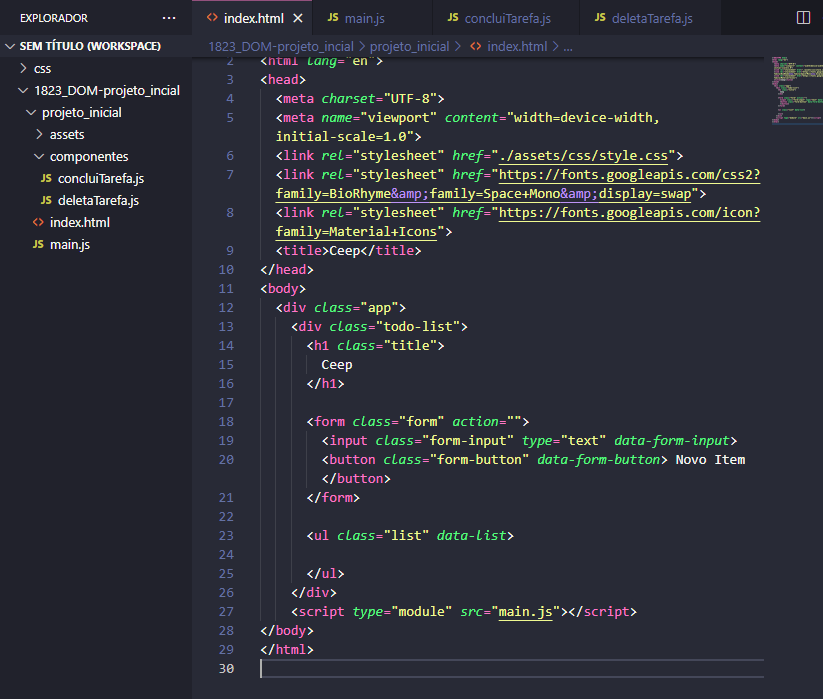Click JS icon beside main.js in explorer
The width and height of the screenshot is (823, 699).
(38, 245)
